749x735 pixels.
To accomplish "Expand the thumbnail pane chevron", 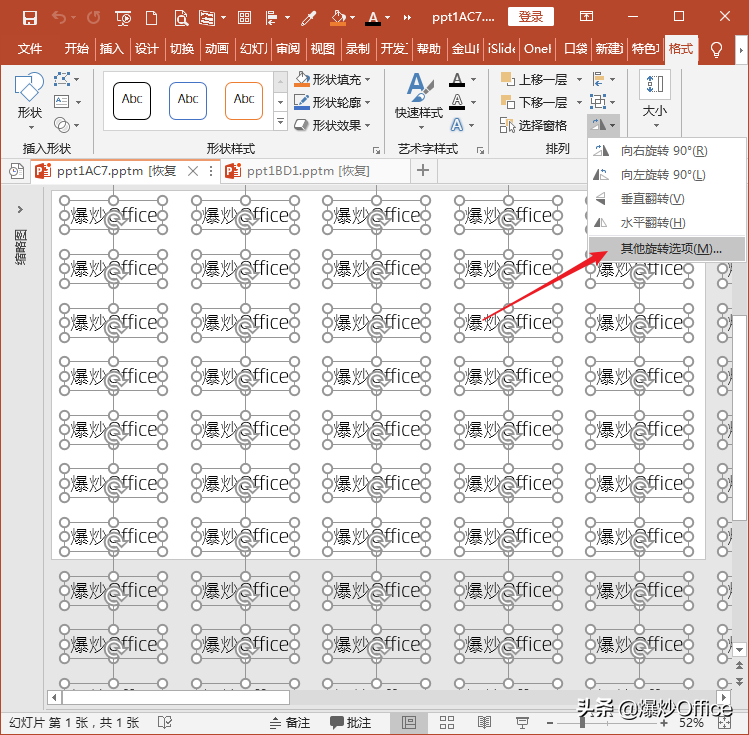I will pyautogui.click(x=20, y=209).
